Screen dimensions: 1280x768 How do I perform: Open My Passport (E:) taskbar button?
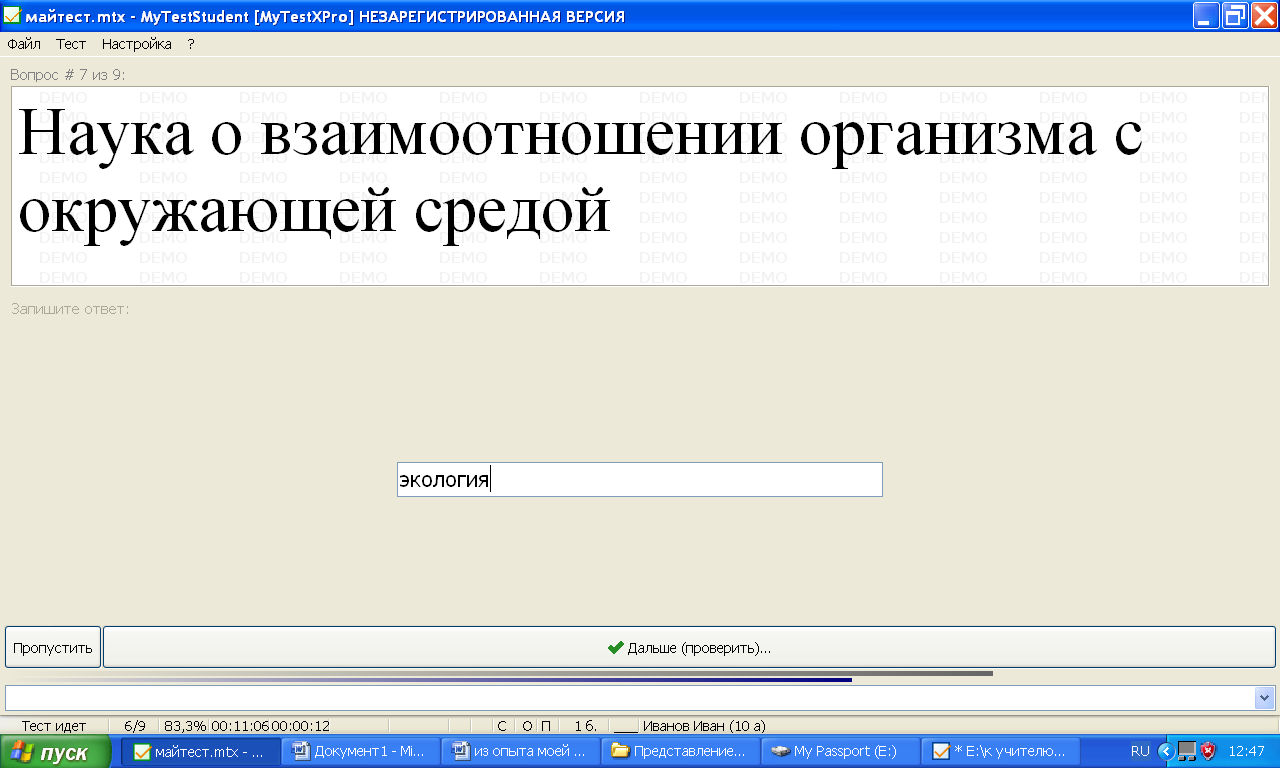840,751
